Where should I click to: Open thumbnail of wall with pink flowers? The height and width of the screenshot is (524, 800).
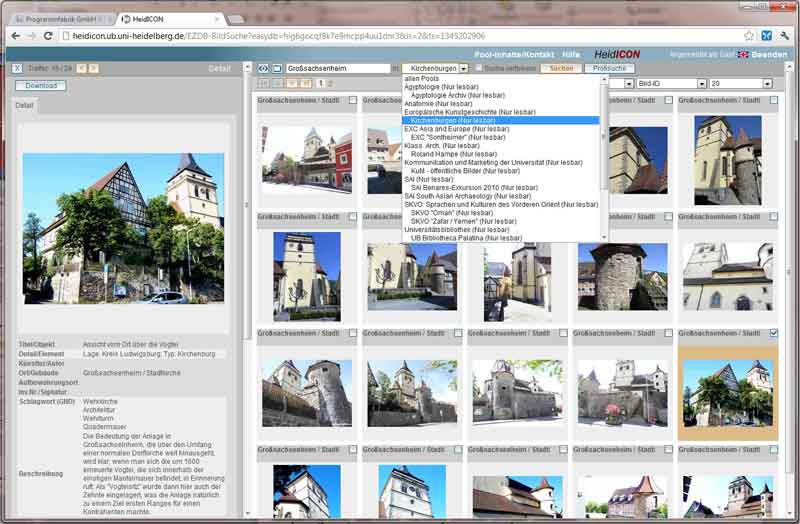tap(622, 393)
